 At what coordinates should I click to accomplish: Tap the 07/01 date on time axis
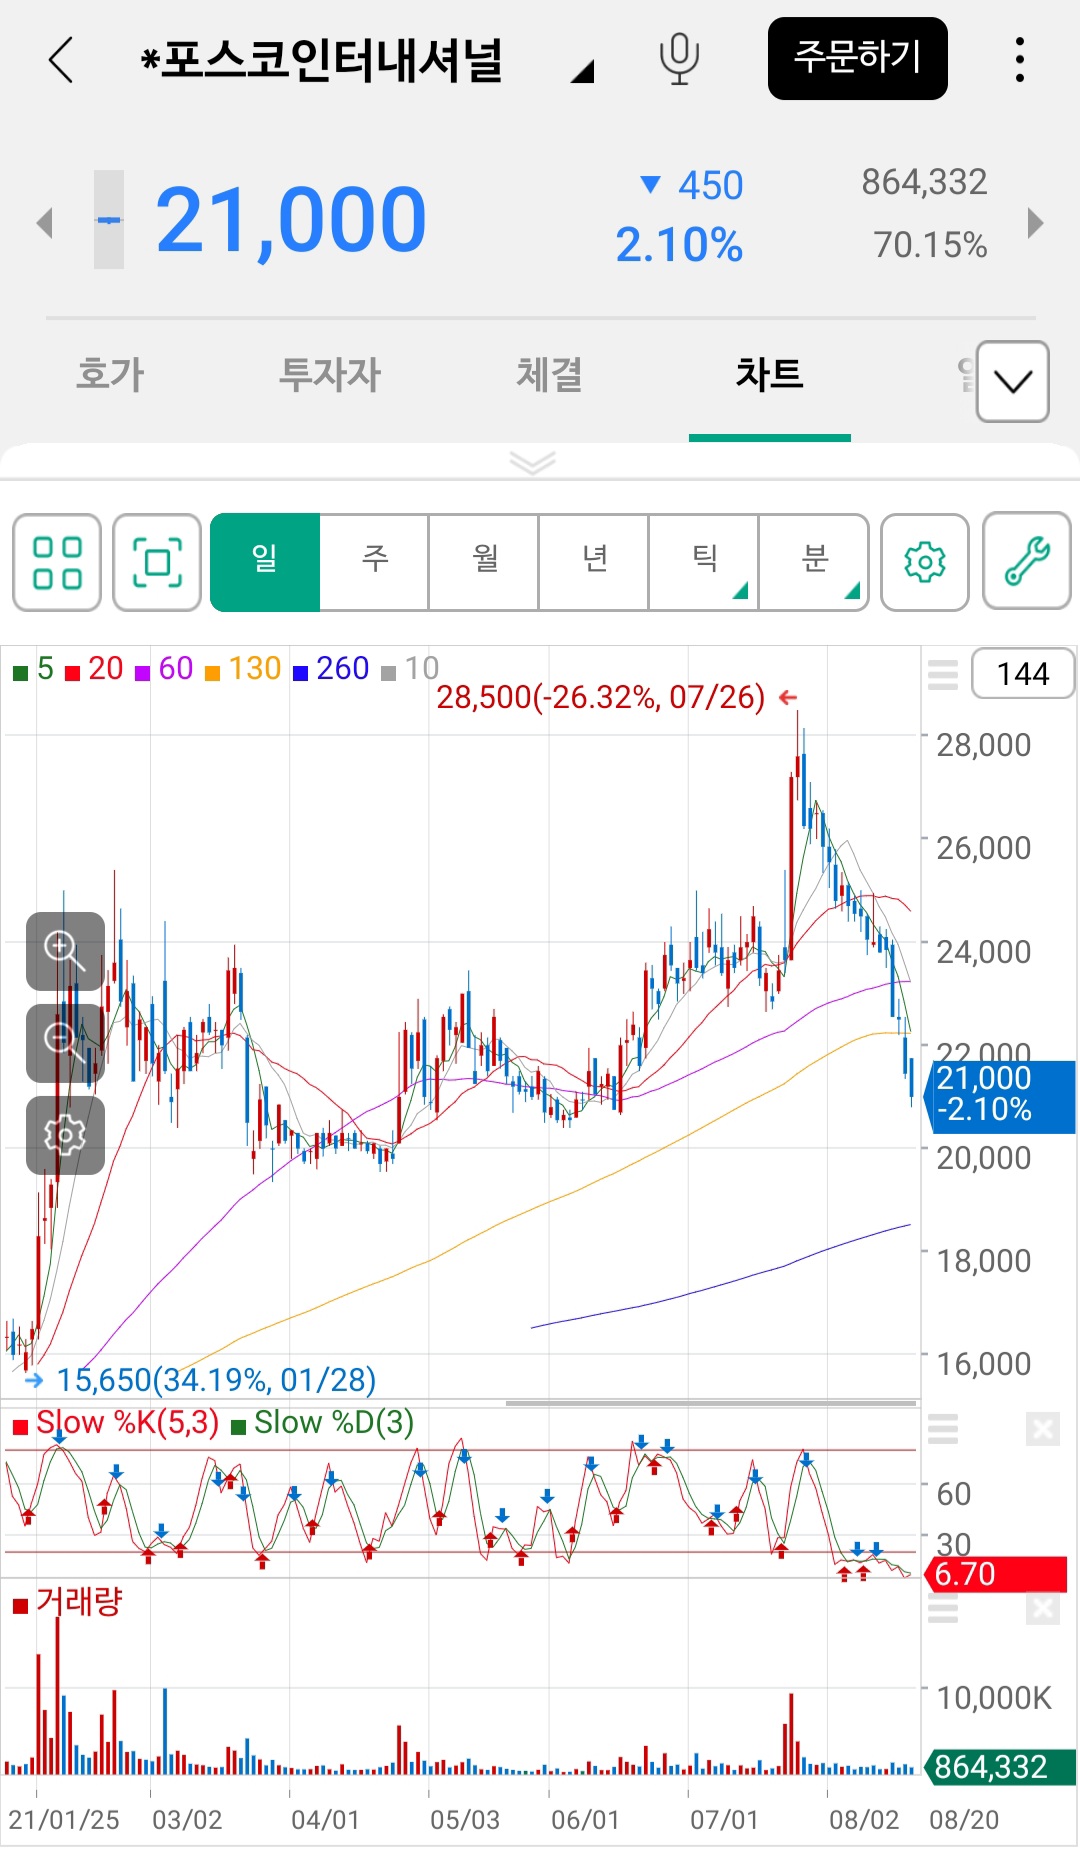[x=724, y=1820]
